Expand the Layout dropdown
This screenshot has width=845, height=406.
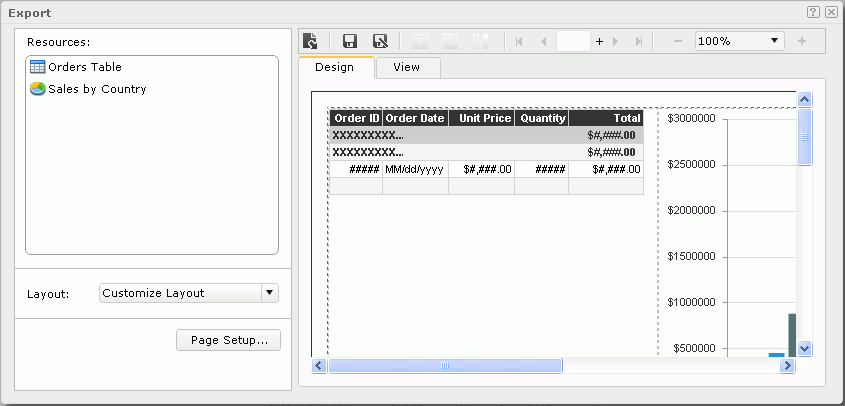268,293
